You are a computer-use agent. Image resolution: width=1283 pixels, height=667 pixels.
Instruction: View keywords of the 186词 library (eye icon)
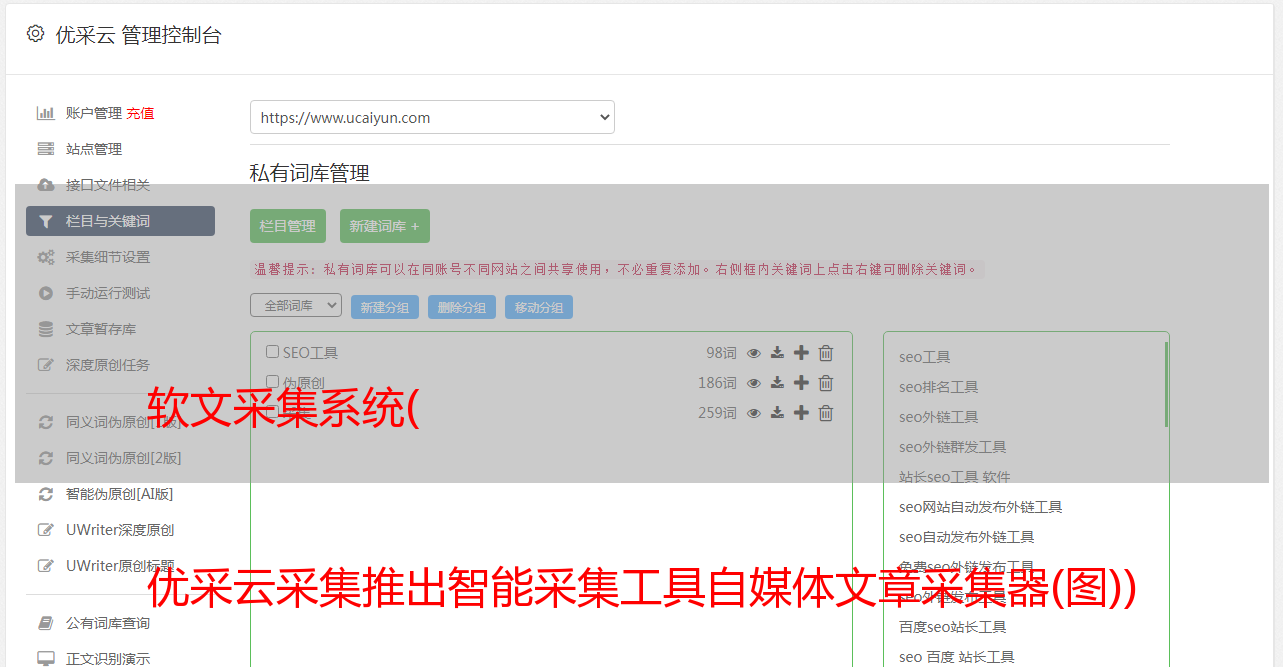(x=754, y=383)
